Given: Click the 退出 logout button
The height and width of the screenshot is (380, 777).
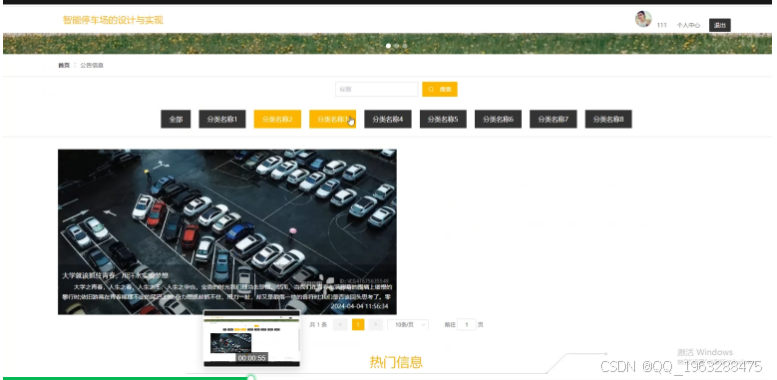Looking at the screenshot, I should (720, 25).
